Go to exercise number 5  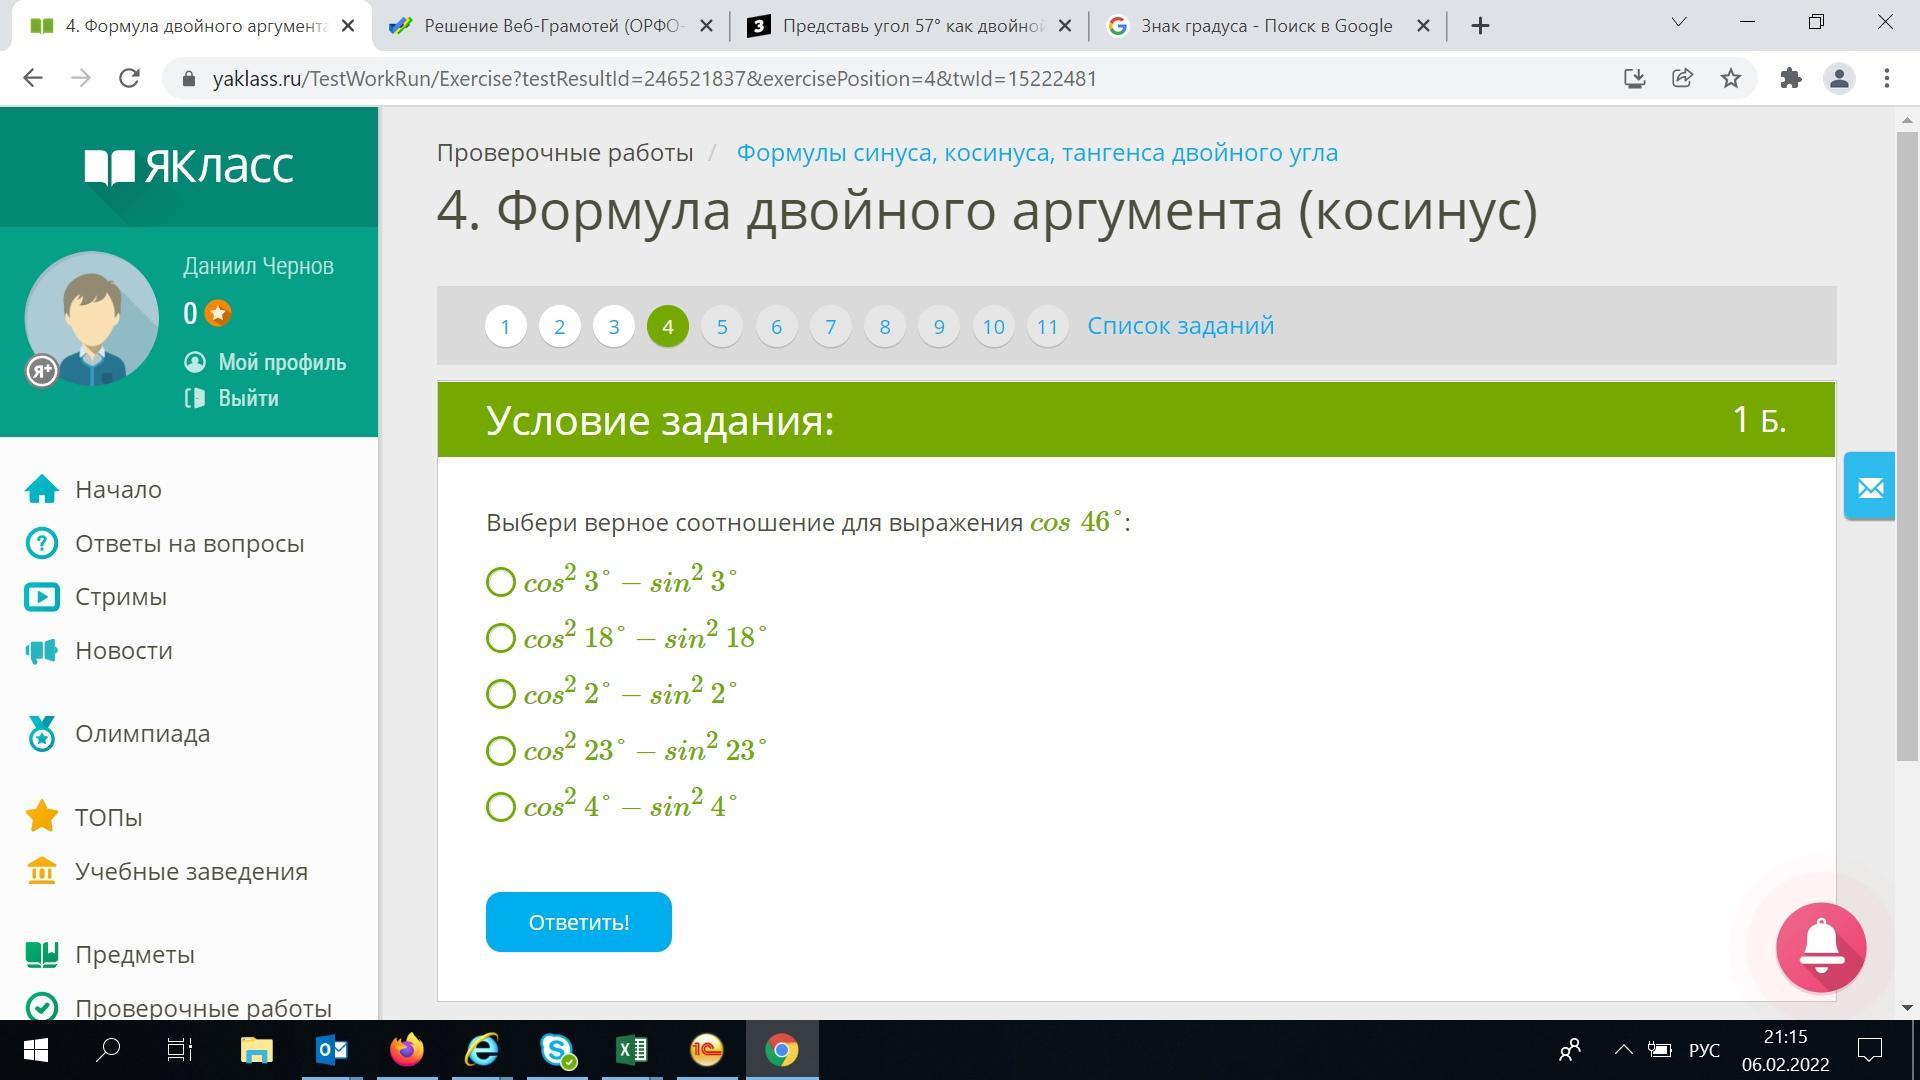722,327
